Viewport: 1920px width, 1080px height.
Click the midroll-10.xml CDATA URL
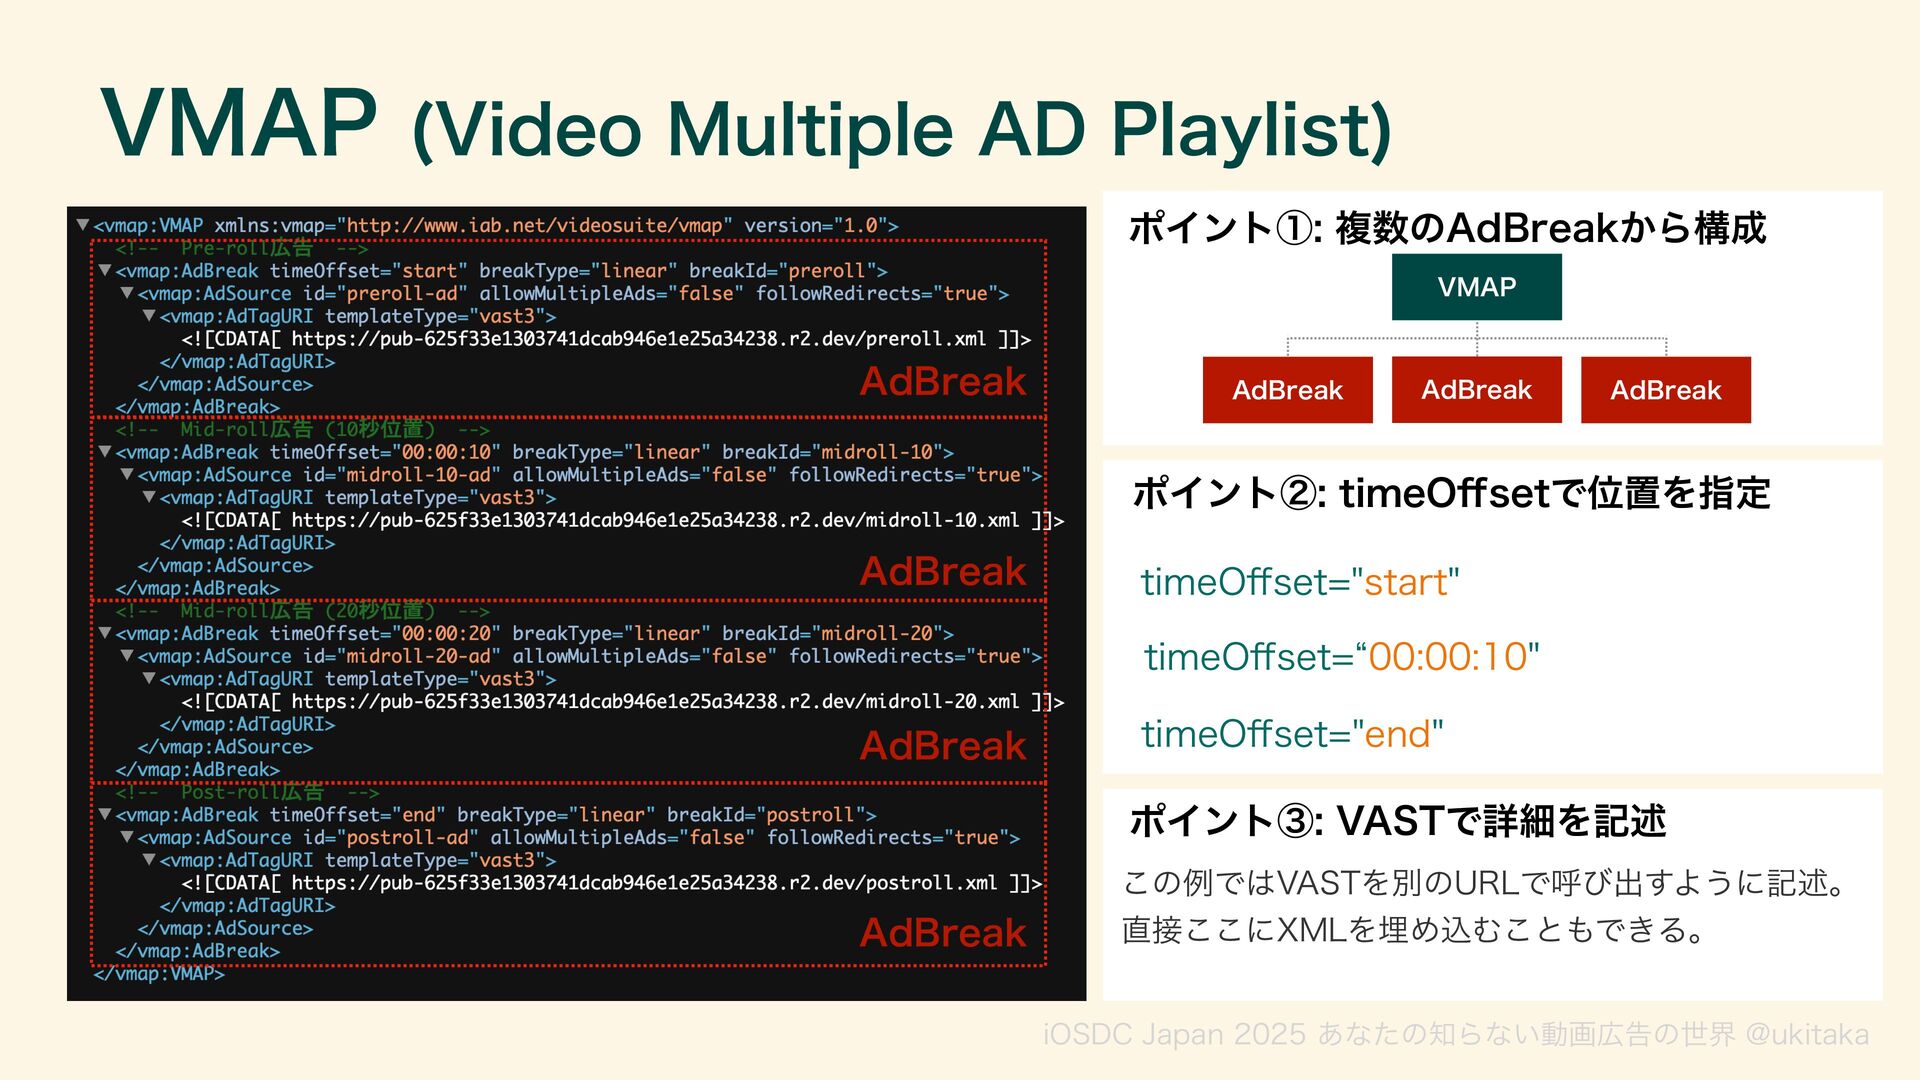(655, 520)
